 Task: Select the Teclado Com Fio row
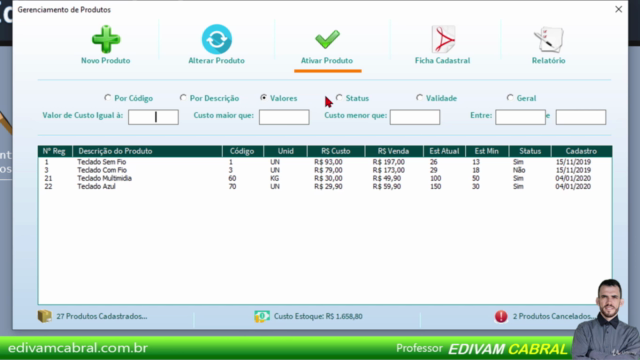pos(325,170)
